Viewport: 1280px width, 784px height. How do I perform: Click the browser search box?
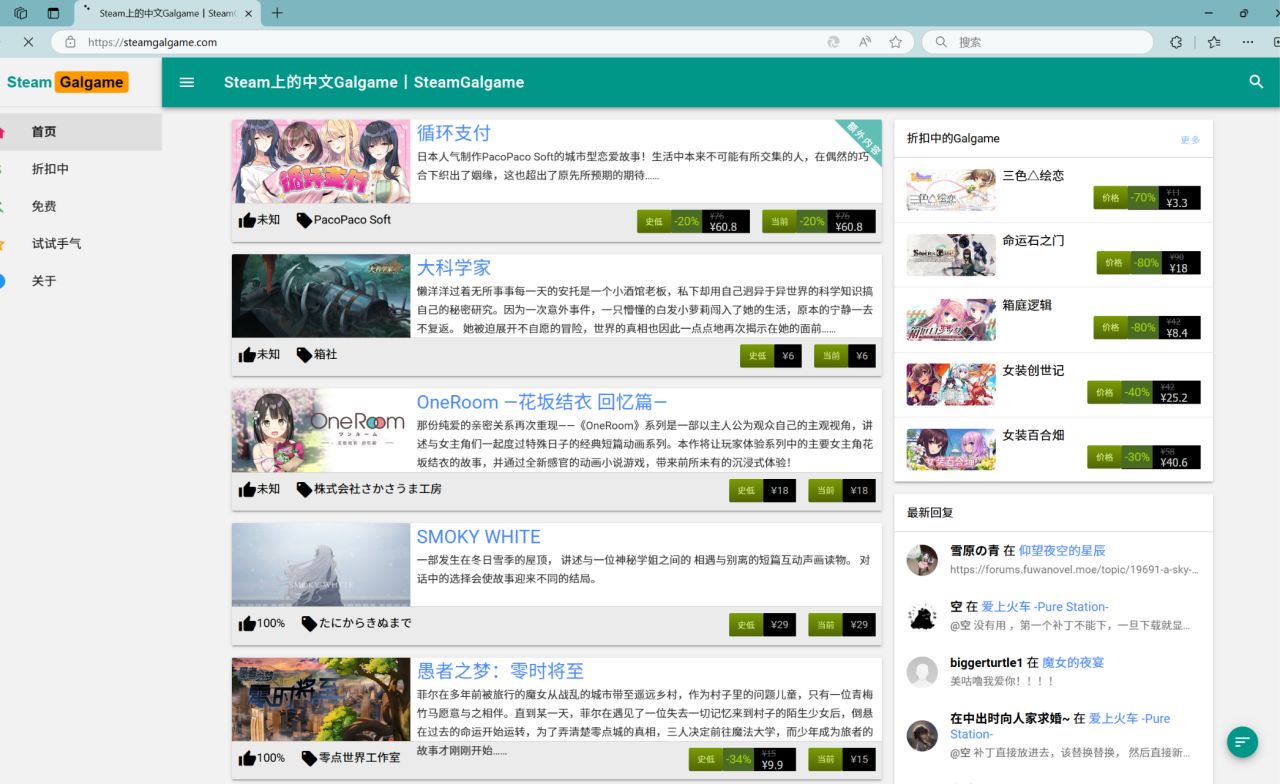1038,42
